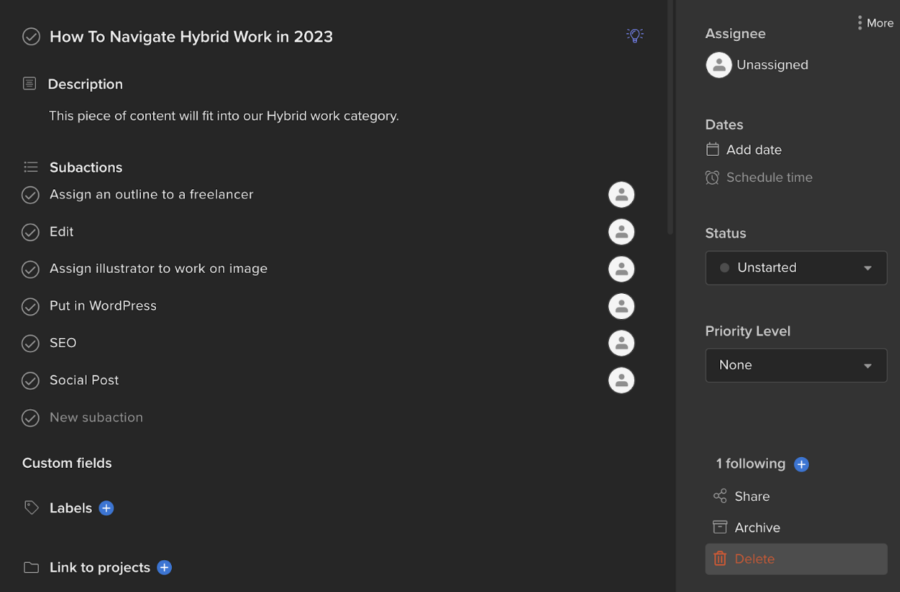Image resolution: width=900 pixels, height=592 pixels.
Task: Open the AI suggestions lightbulb icon
Action: pos(634,35)
